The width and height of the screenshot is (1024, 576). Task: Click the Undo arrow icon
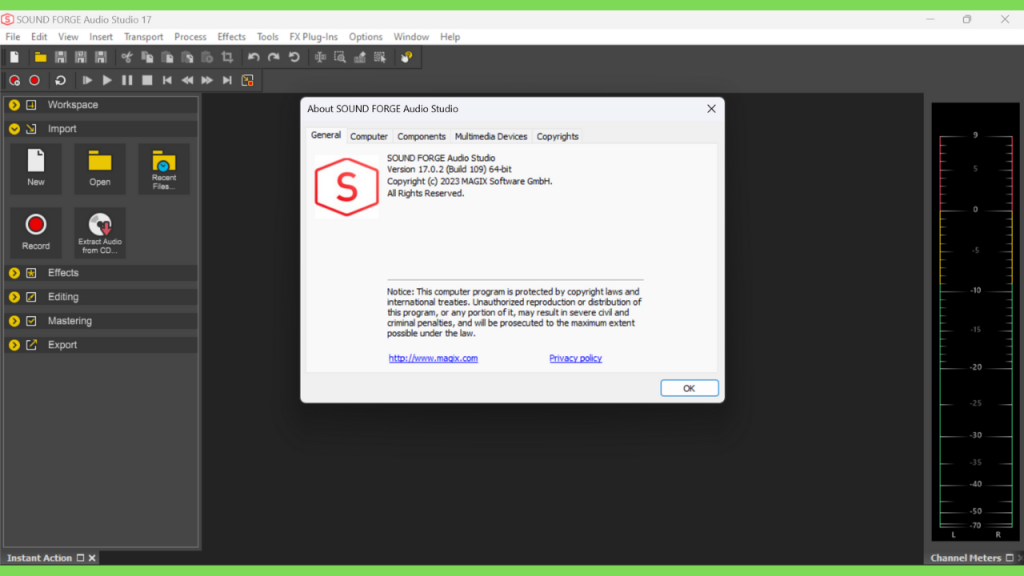point(253,57)
